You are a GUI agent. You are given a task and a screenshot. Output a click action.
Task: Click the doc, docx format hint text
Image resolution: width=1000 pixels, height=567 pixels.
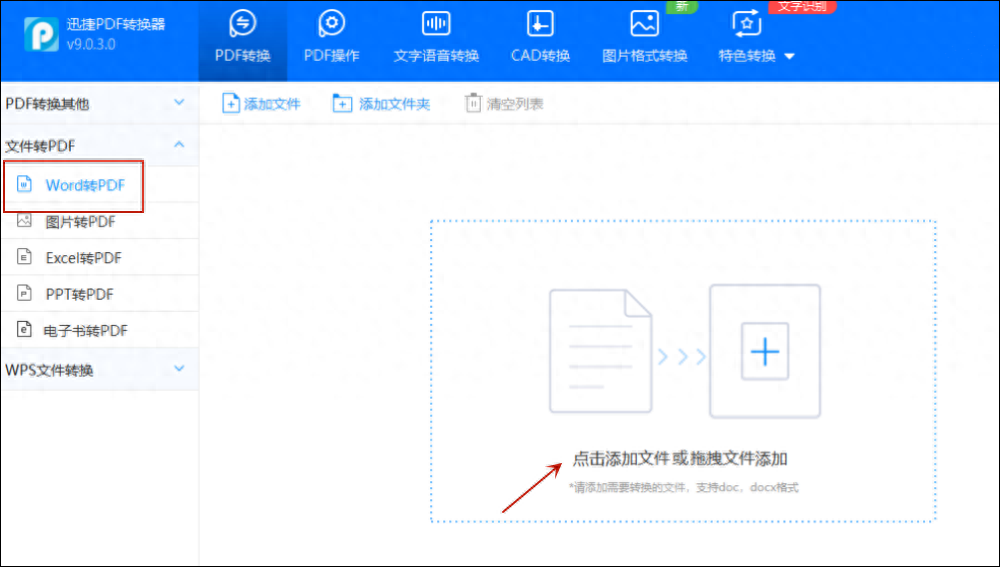(684, 488)
